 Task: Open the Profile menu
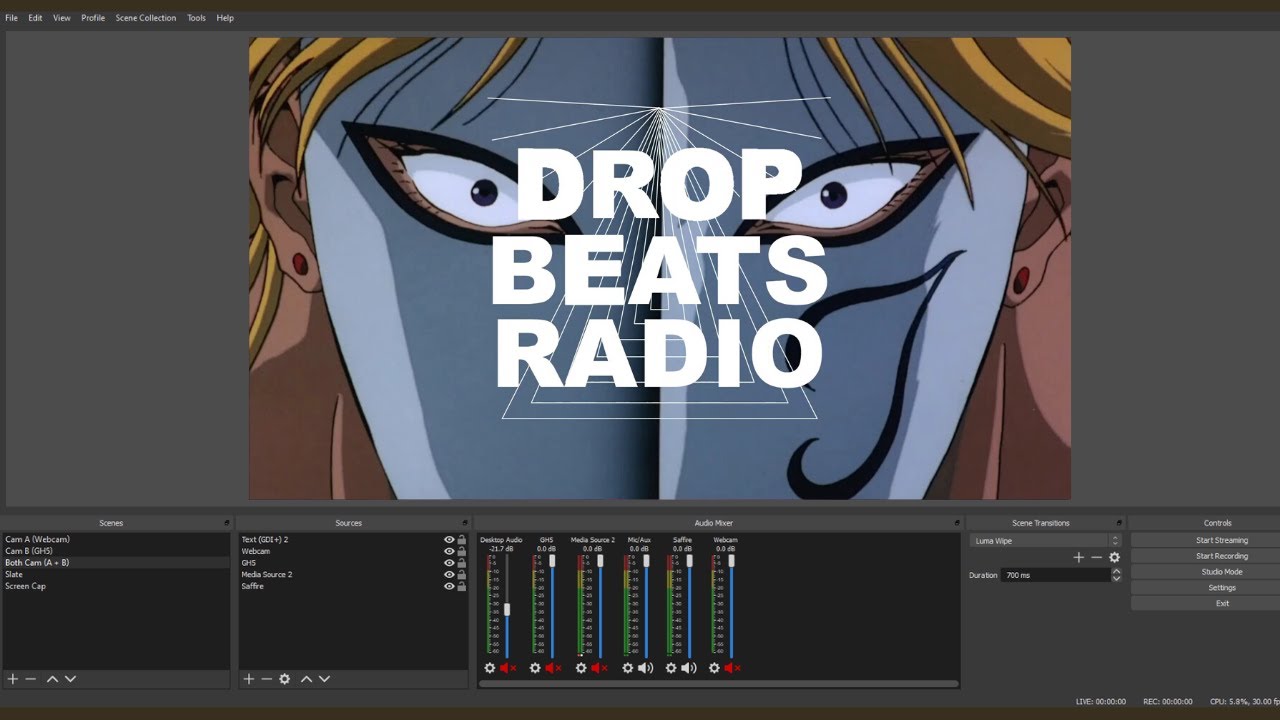pyautogui.click(x=93, y=18)
